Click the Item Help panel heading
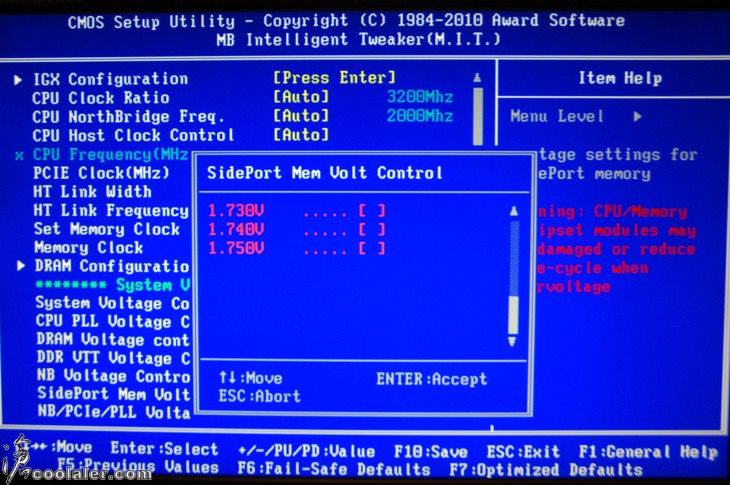Viewport: 730px width, 485px height. (620, 78)
